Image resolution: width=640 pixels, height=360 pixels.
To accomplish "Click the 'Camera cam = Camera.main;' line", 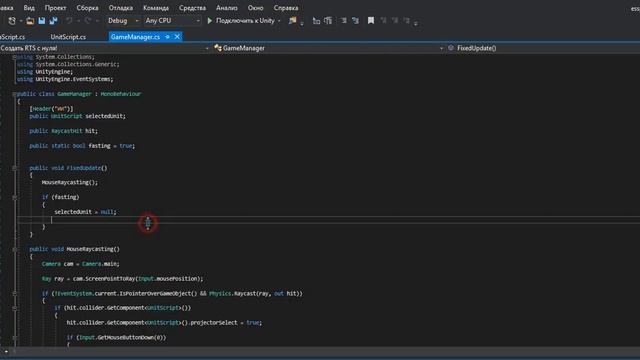I will tap(80, 264).
